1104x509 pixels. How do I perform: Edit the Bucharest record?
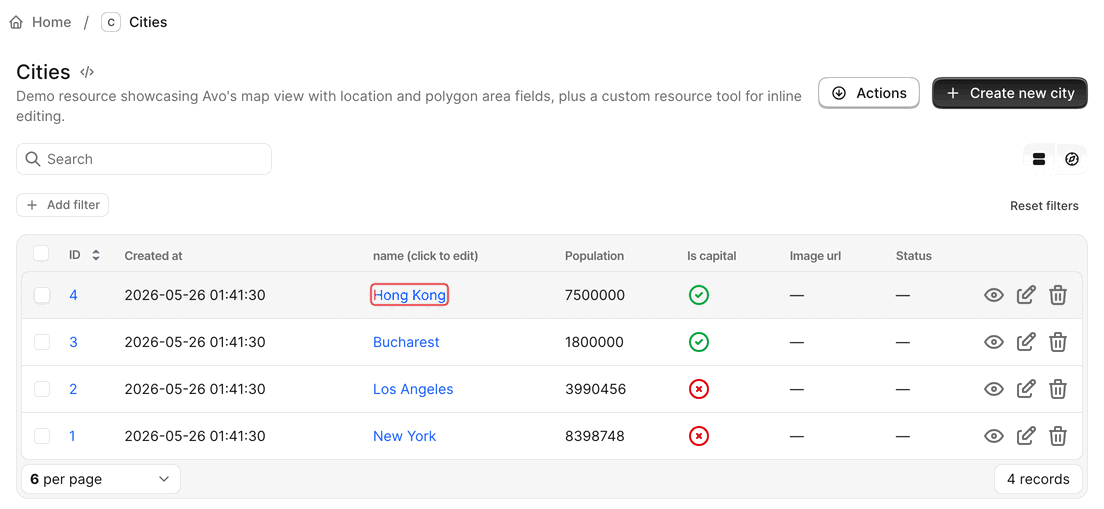[x=1026, y=342]
